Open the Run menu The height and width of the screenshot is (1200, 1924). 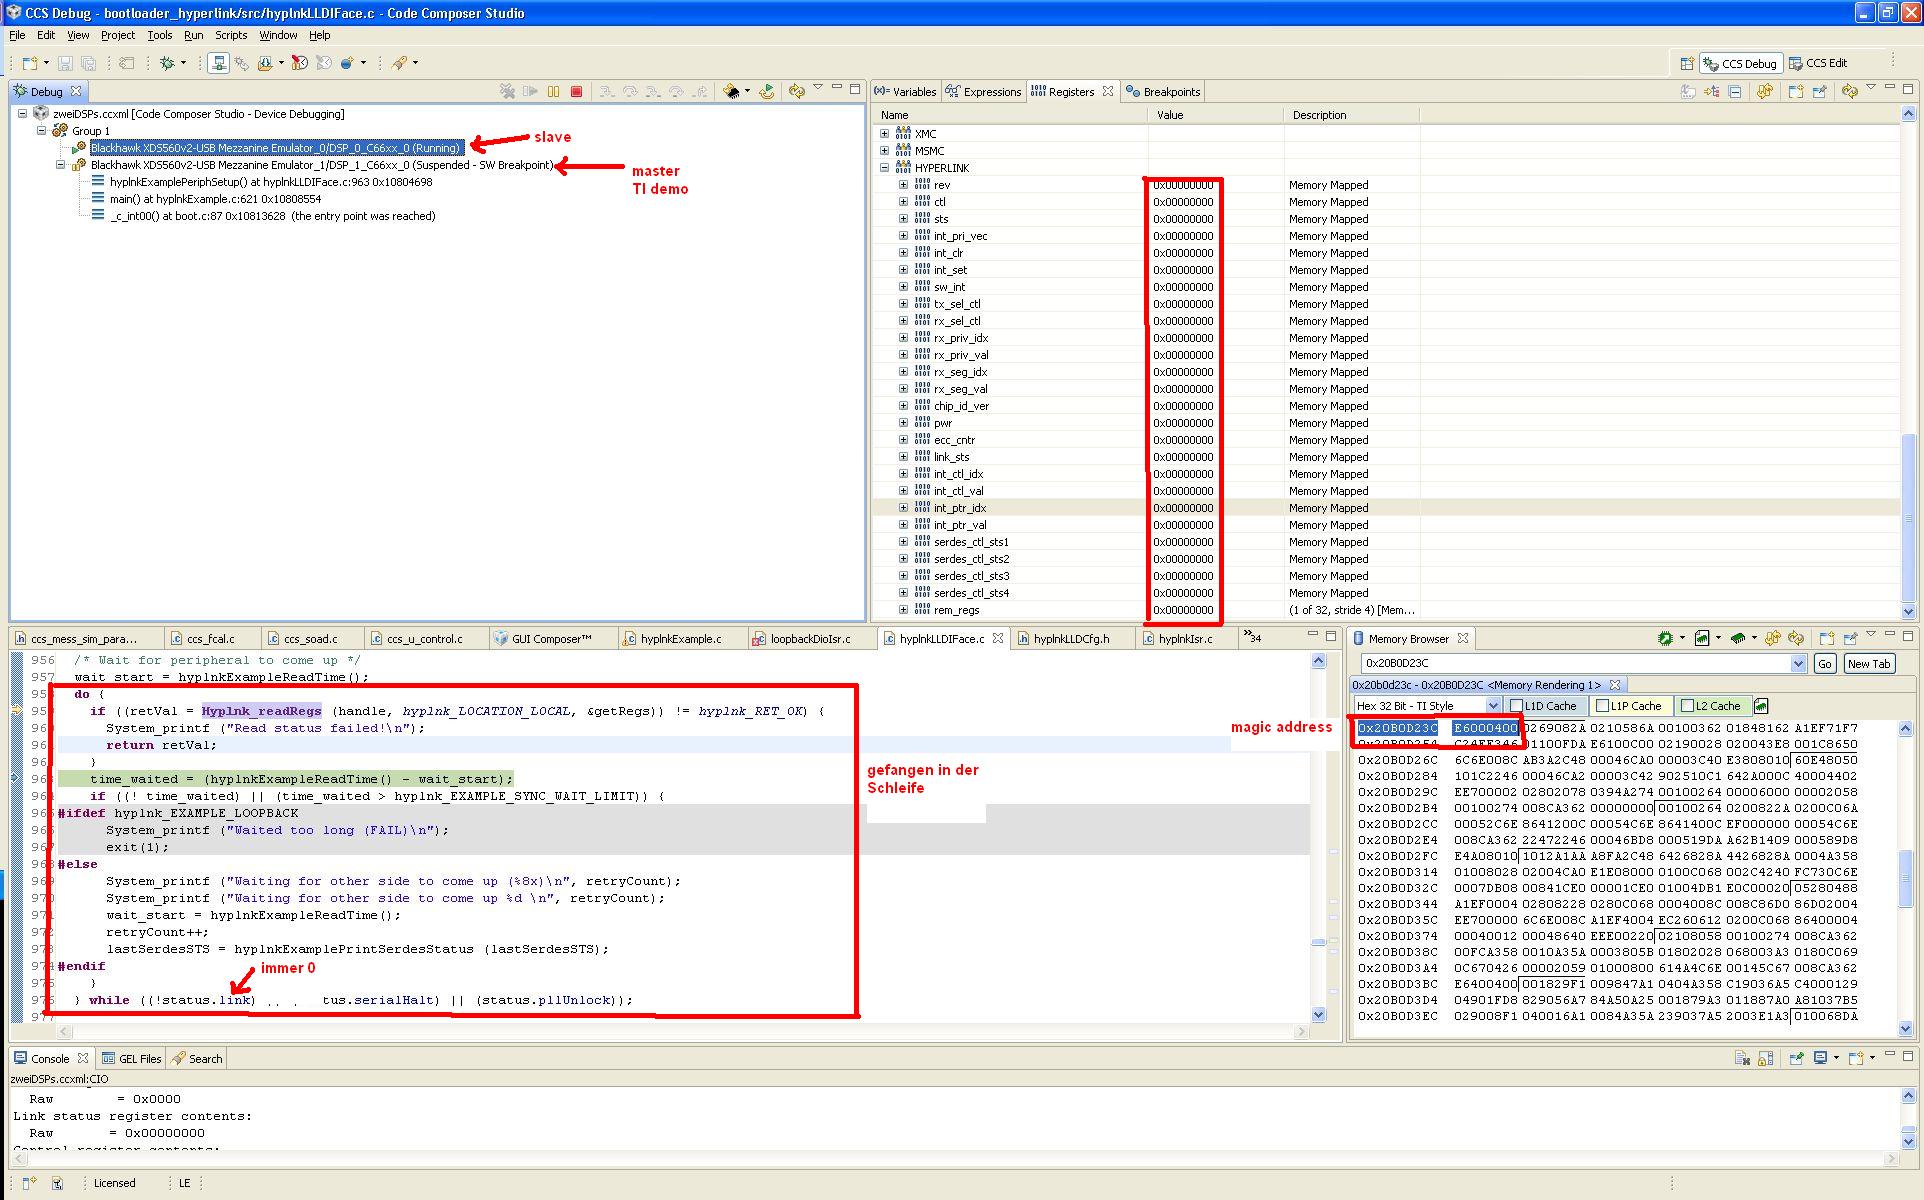tap(194, 35)
